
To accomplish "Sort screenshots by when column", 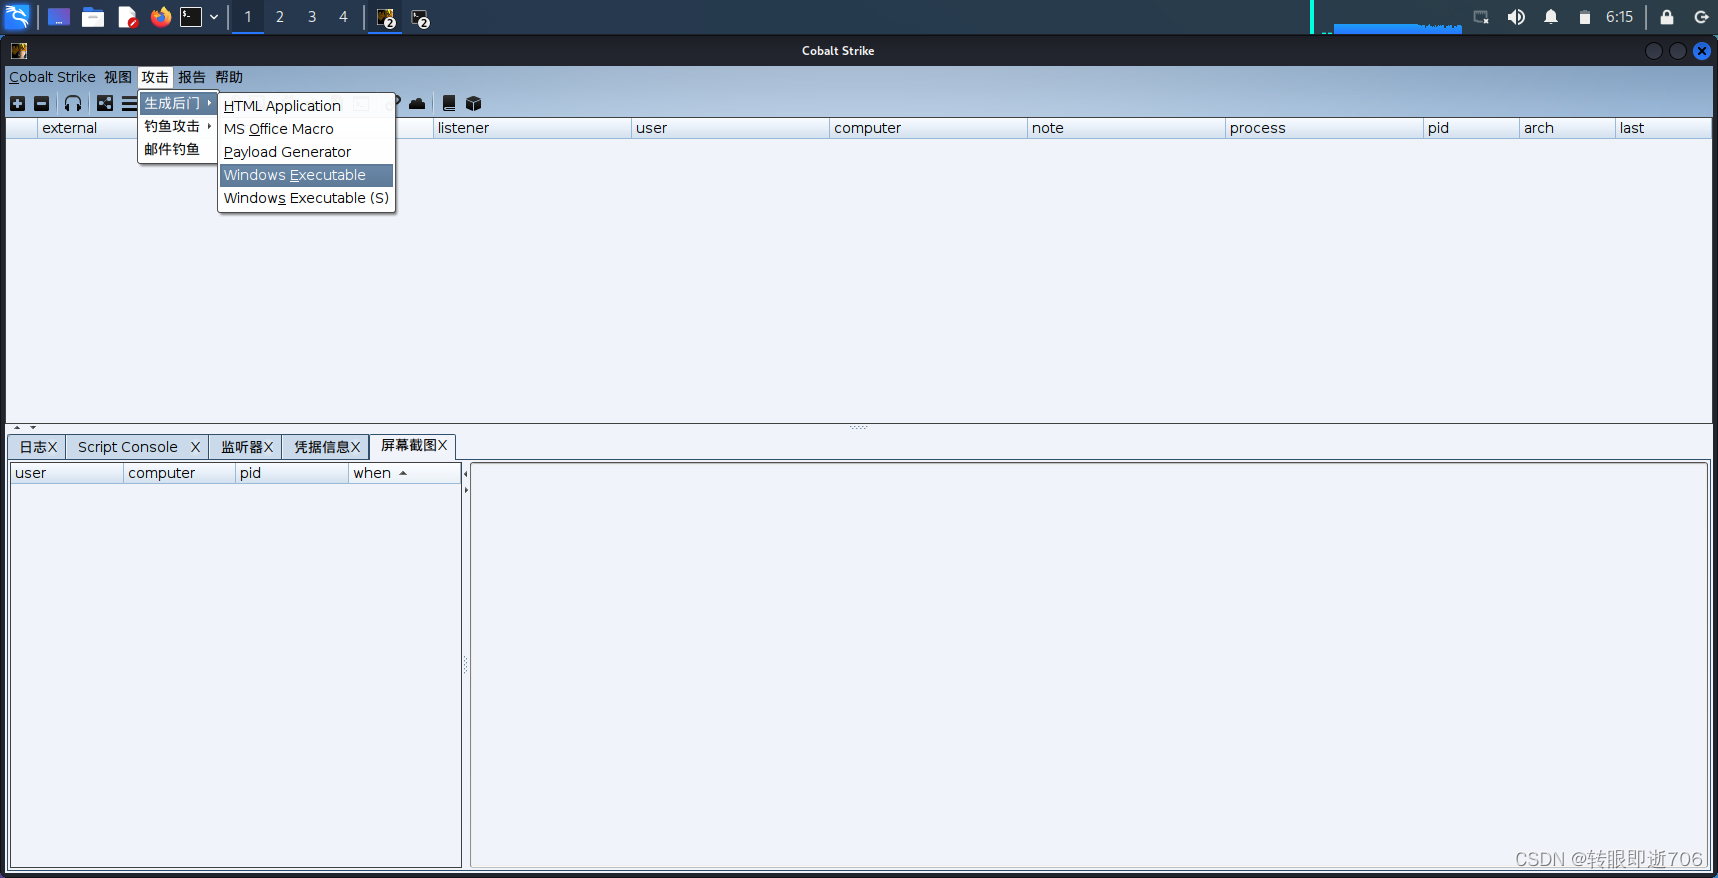I will click(x=404, y=473).
